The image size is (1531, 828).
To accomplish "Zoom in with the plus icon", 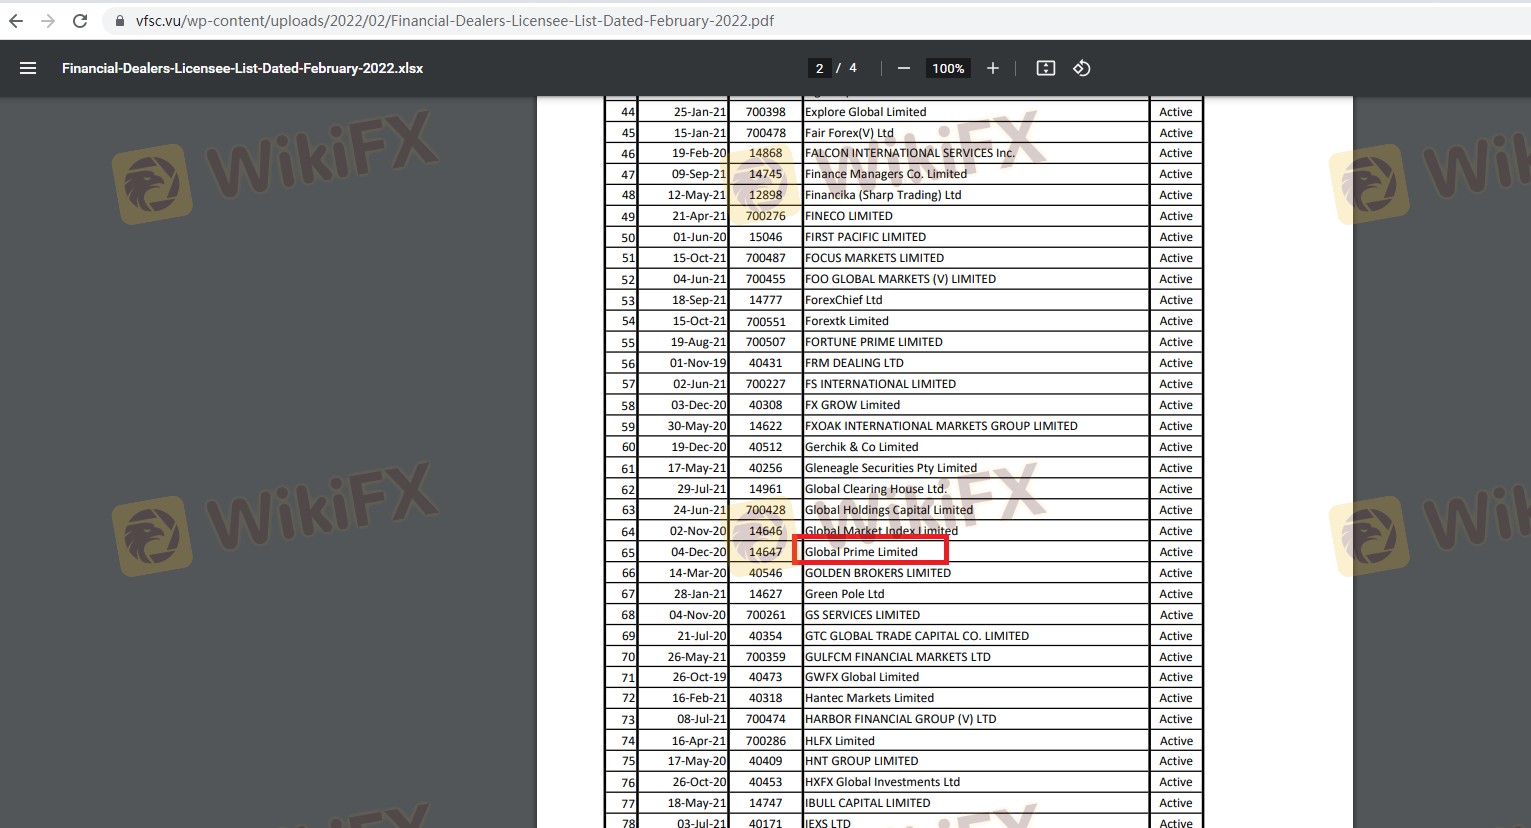I will 992,68.
